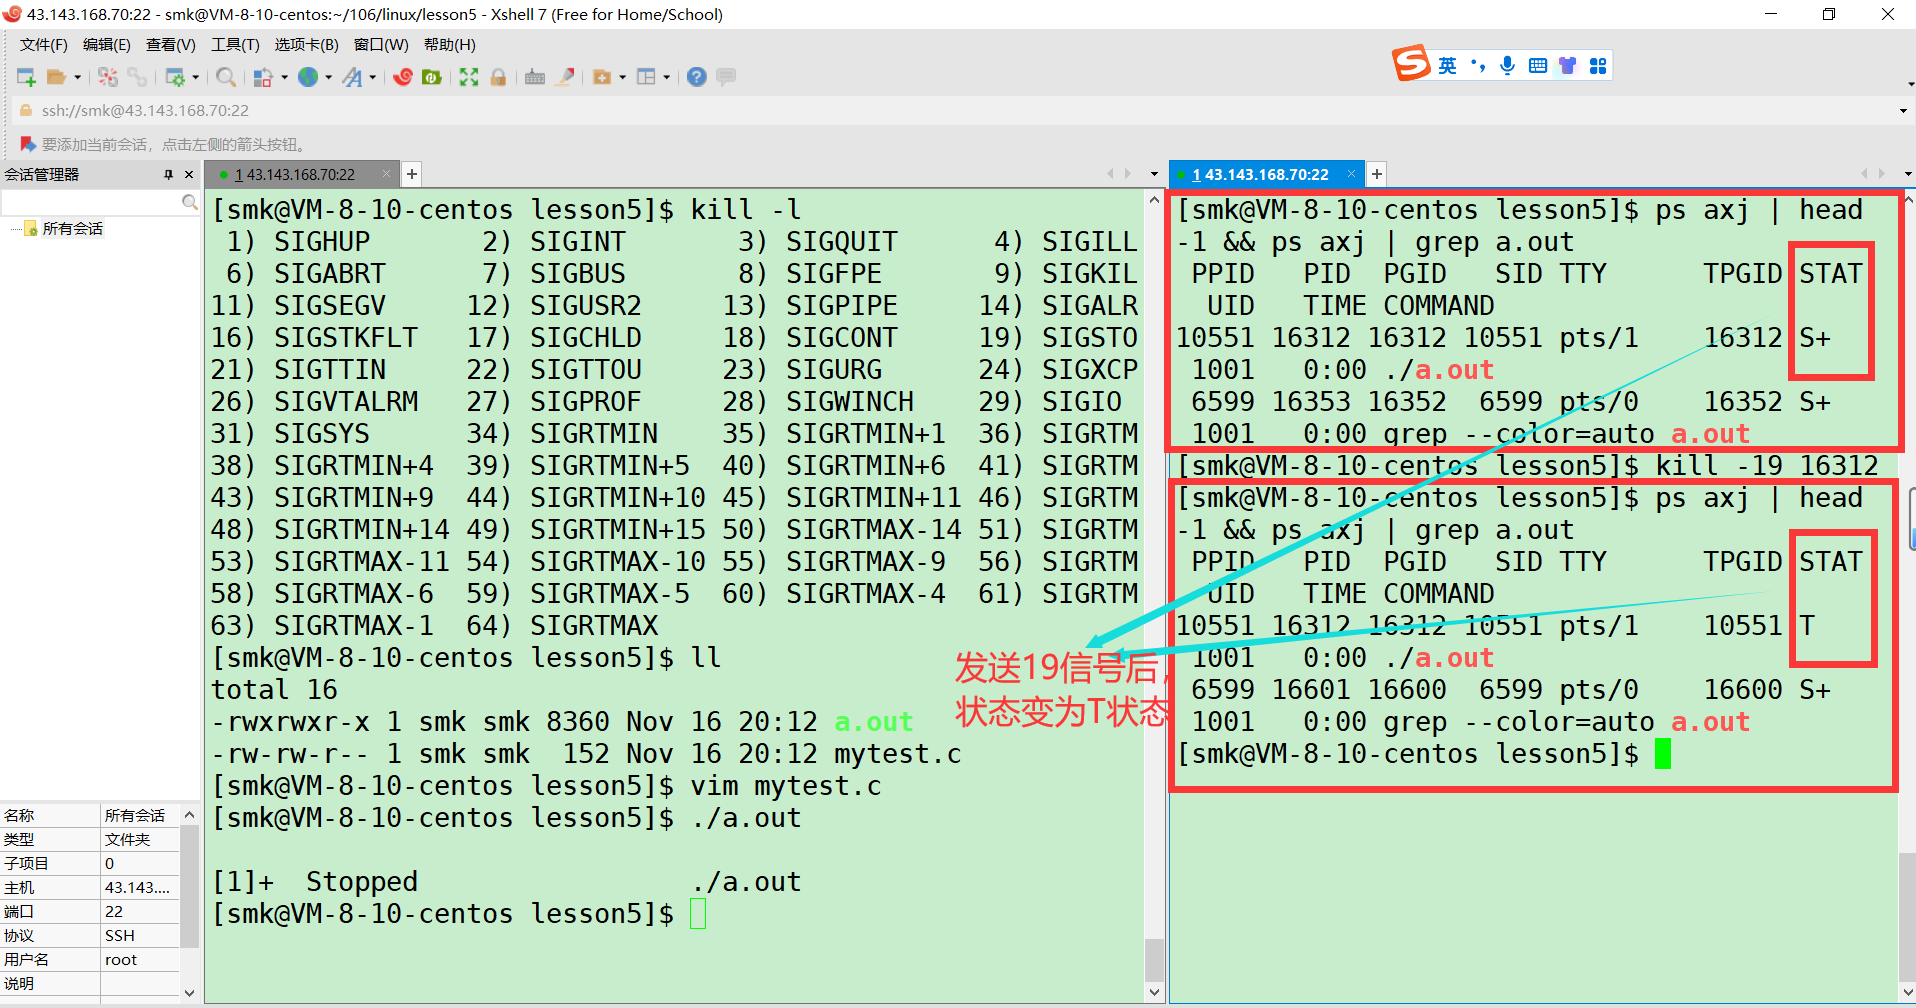Click the red flag add-session arrow button

[27, 145]
